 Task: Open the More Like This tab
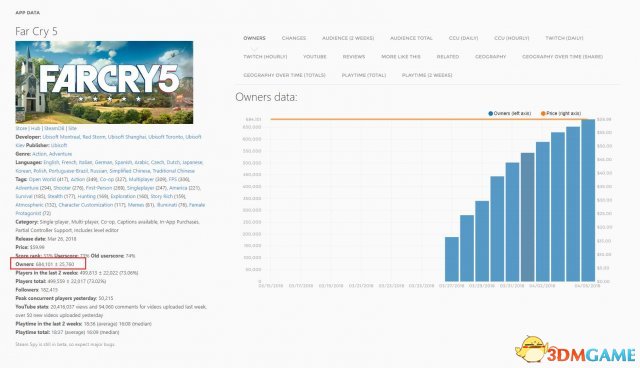click(x=401, y=57)
